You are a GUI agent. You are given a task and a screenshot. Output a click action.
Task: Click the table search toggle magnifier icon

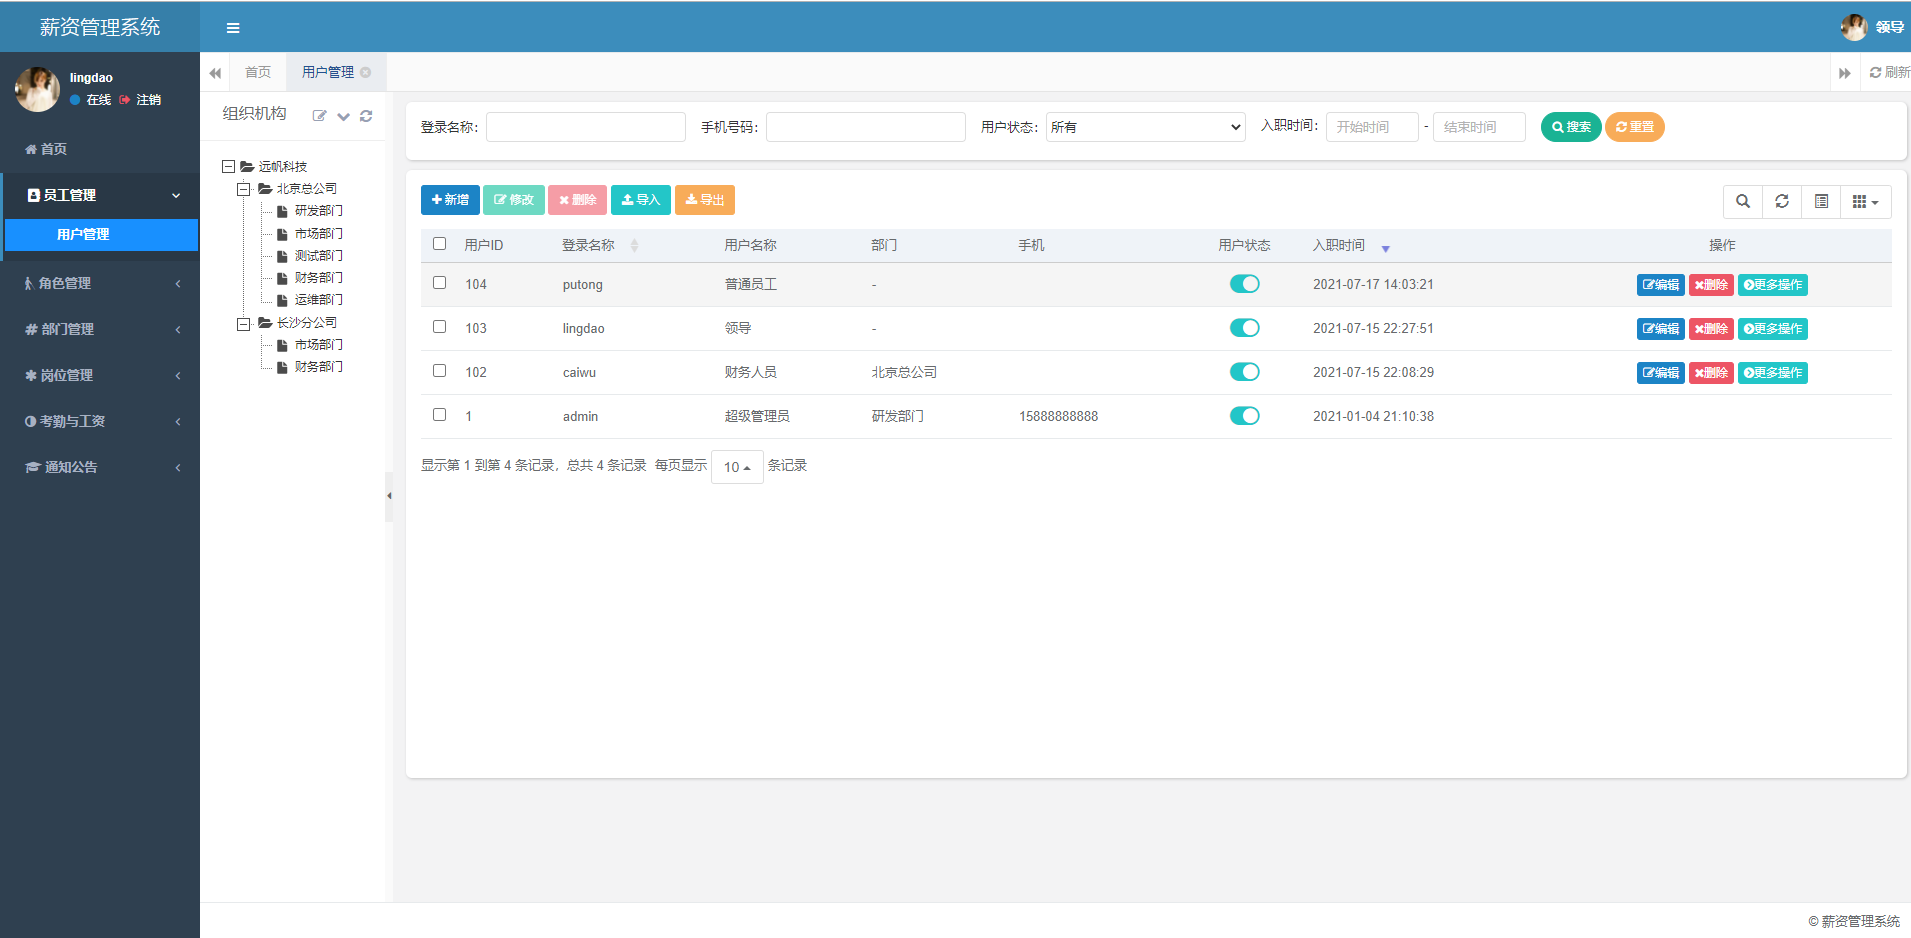tap(1743, 201)
